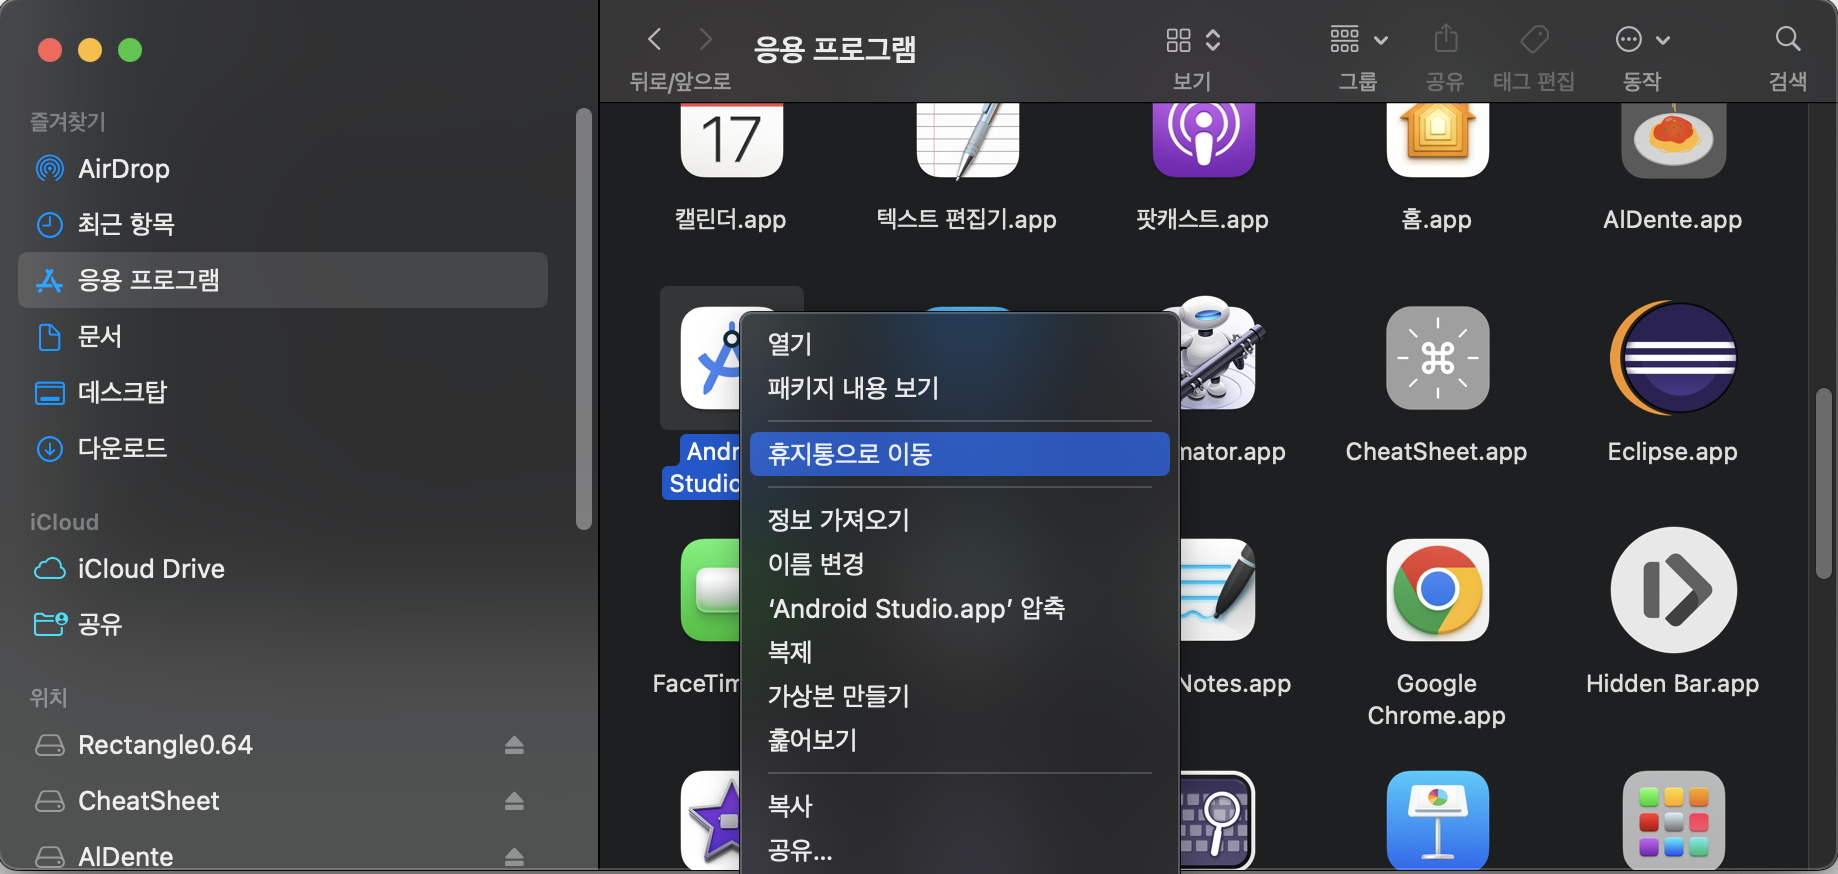
Task: Eject the Rectangle0.64 volume
Action: pyautogui.click(x=514, y=745)
